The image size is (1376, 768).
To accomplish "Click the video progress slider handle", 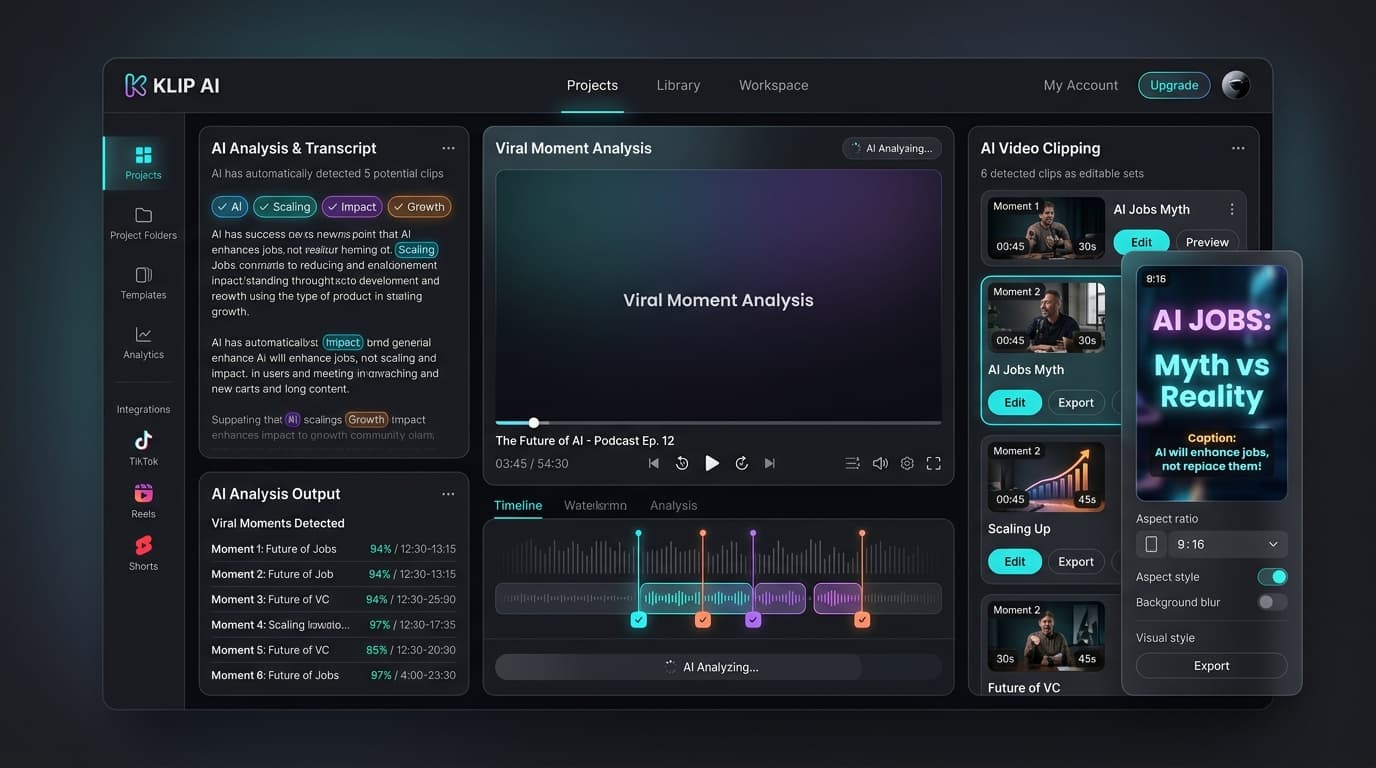I will point(533,423).
